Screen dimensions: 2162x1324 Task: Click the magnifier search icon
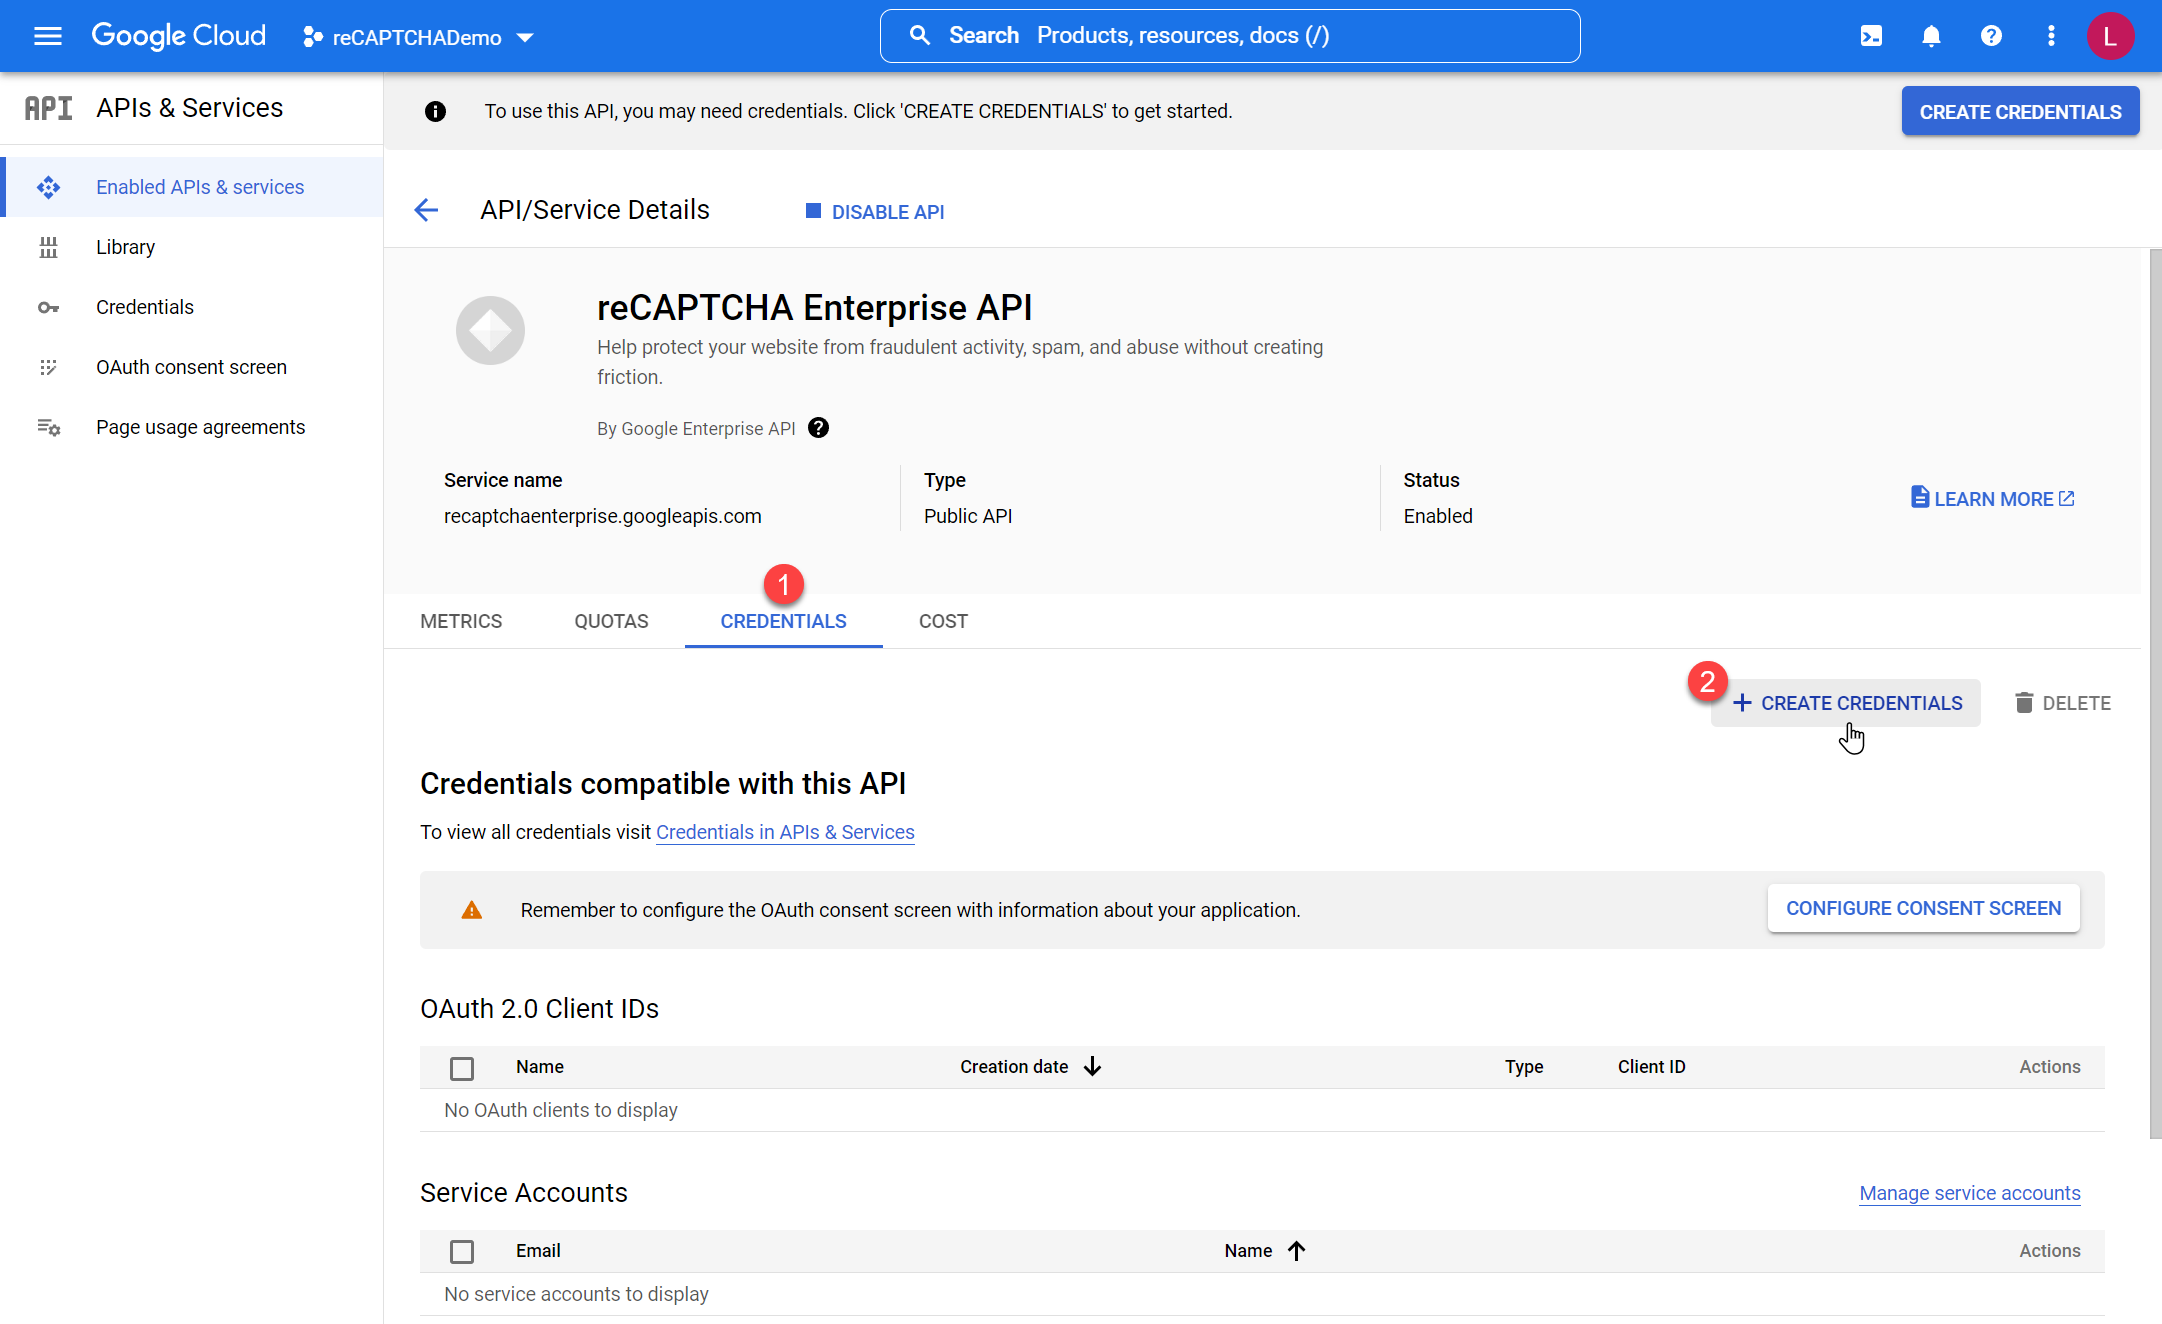click(x=919, y=36)
